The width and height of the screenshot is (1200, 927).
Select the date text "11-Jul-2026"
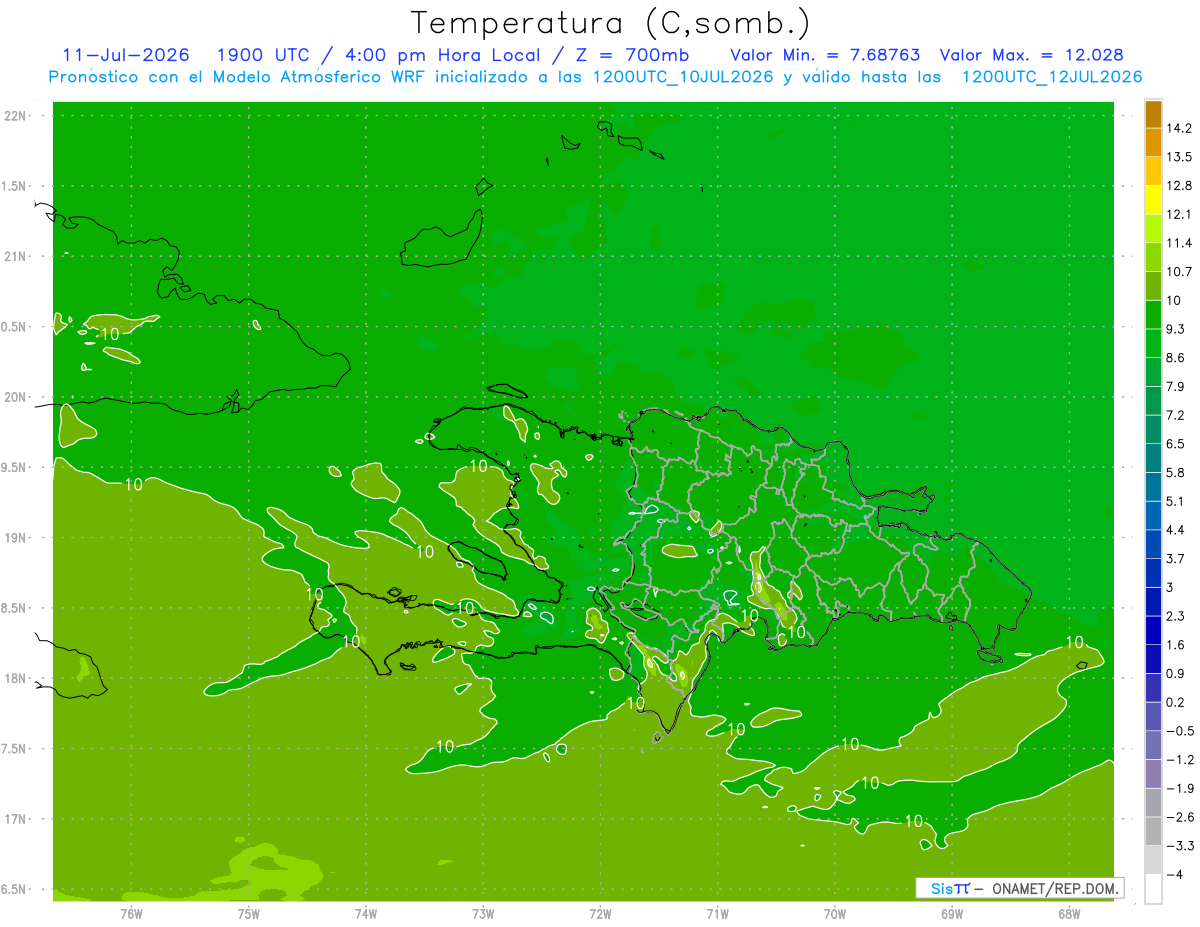125,55
